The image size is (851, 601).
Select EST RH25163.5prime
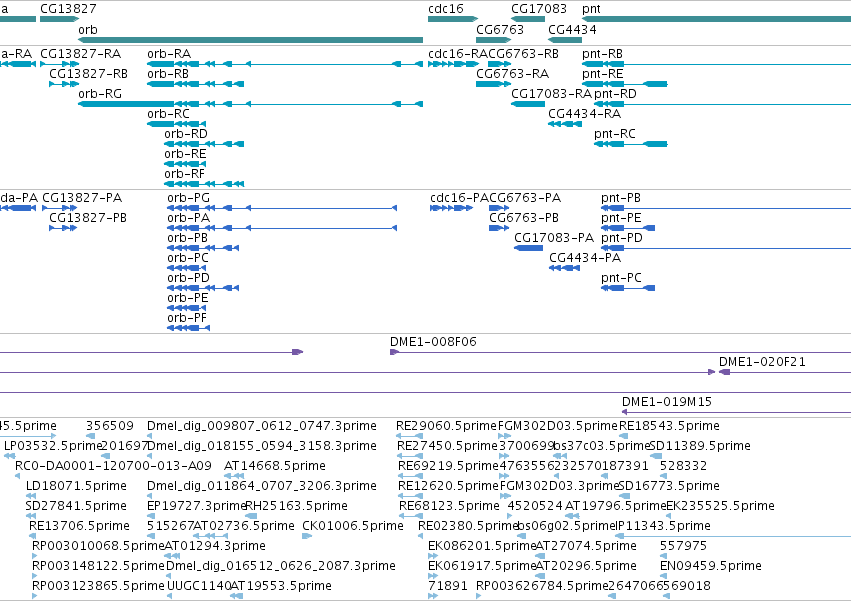coord(296,506)
